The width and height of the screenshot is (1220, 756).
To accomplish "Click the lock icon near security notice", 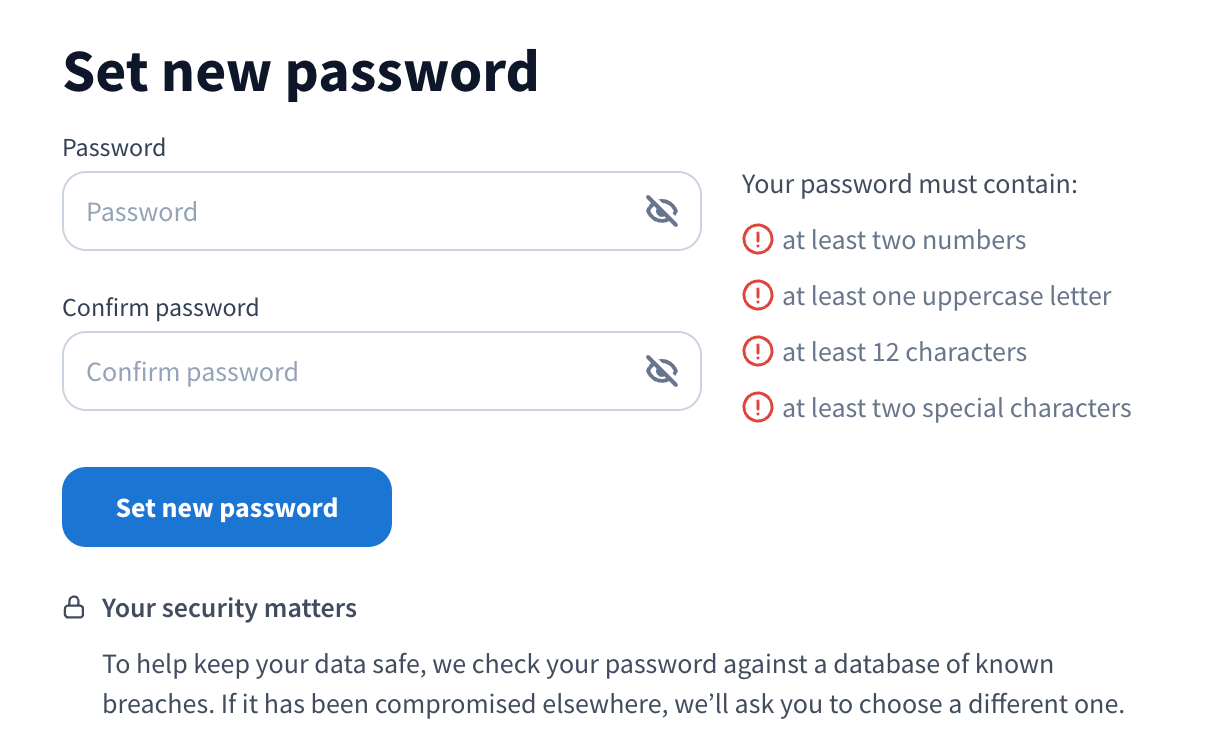I will (x=74, y=608).
